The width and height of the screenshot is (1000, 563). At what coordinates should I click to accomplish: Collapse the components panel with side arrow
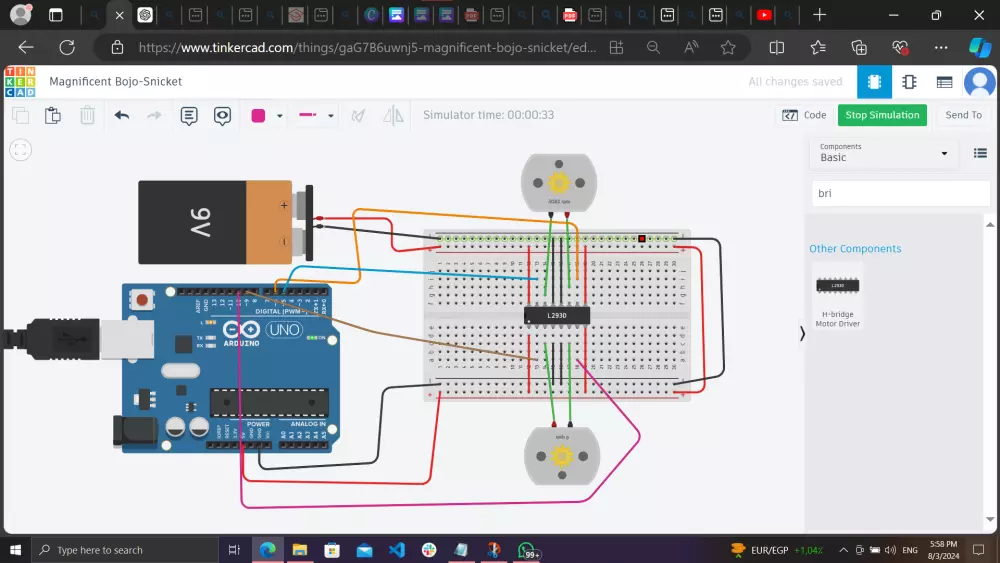point(802,334)
